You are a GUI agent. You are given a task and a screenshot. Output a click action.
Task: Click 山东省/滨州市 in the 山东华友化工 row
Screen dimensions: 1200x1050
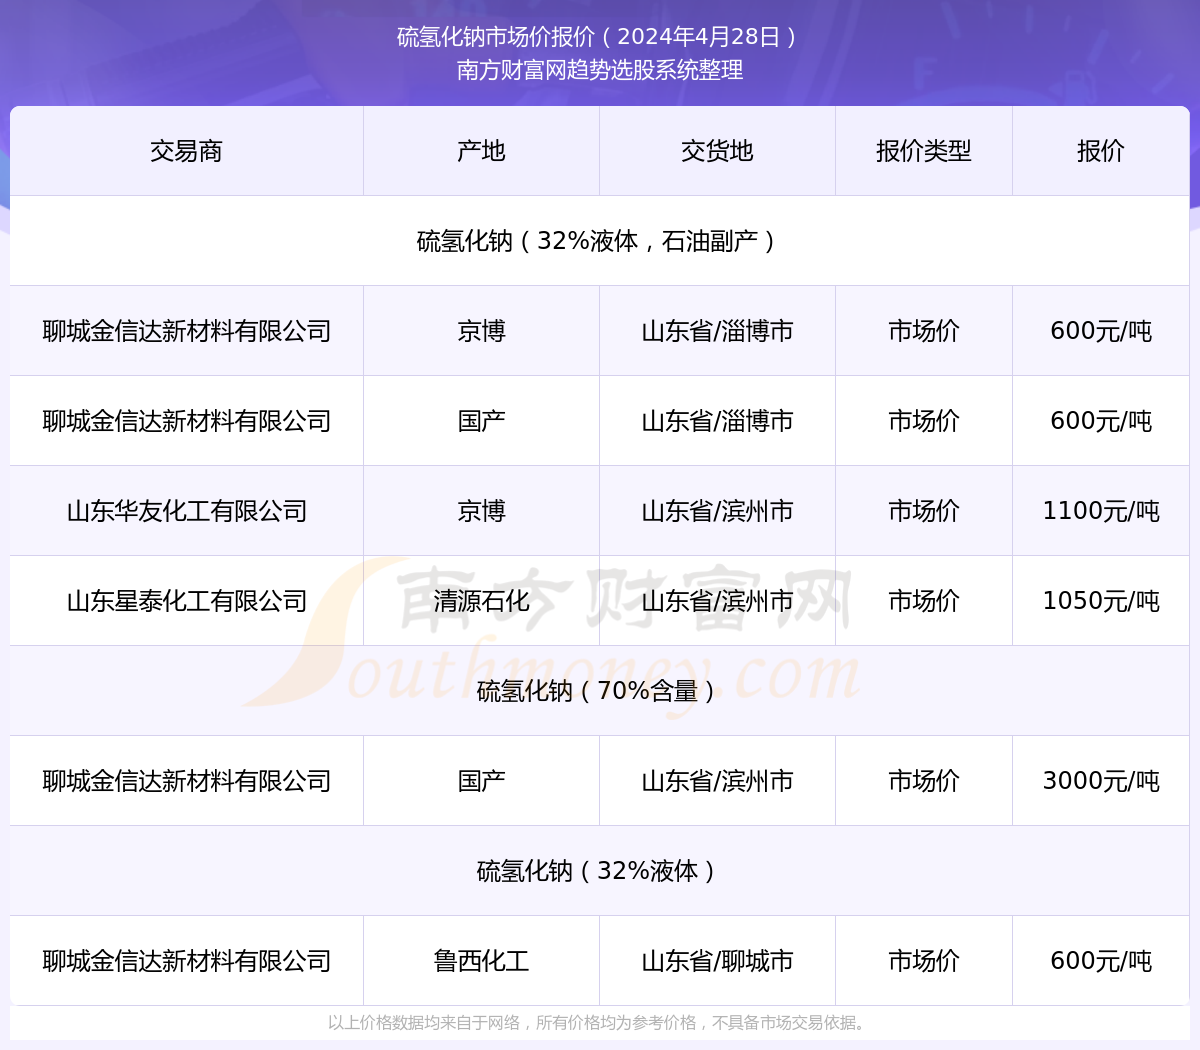click(717, 511)
